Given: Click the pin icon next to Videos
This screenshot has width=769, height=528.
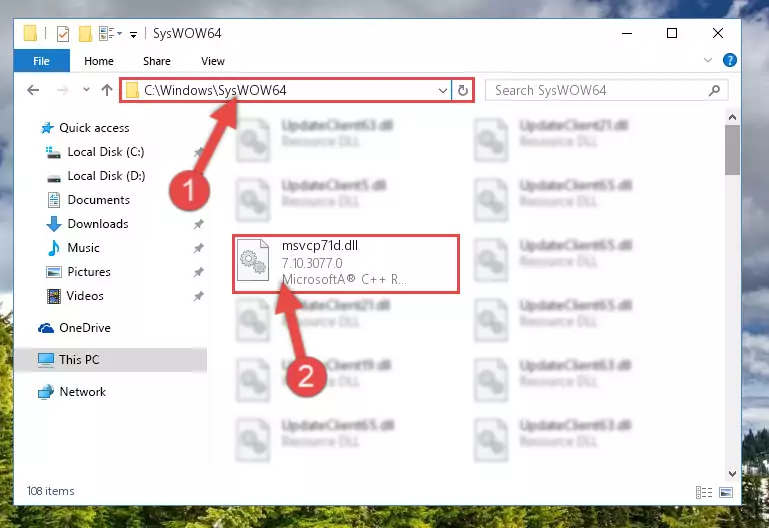Looking at the screenshot, I should pyautogui.click(x=198, y=296).
